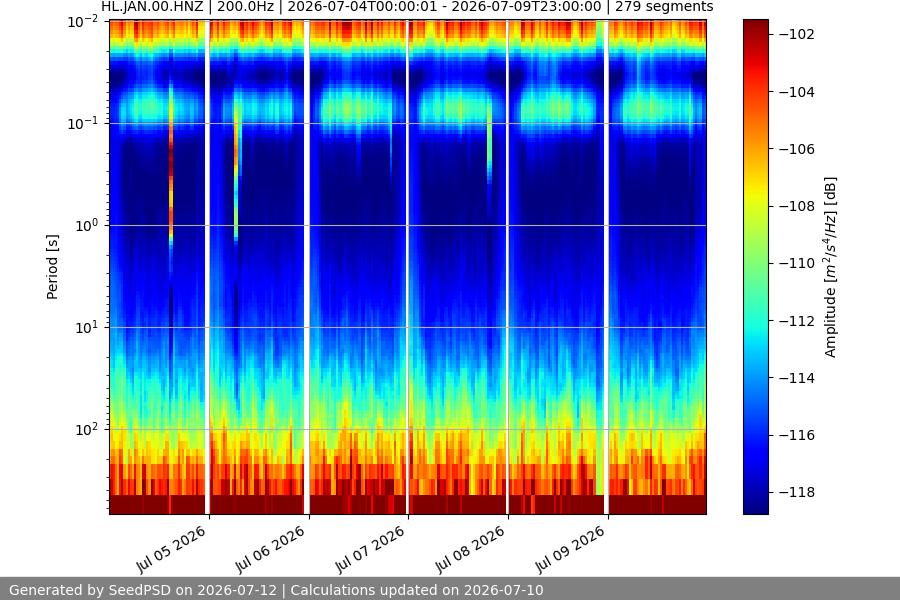
Task: Click the −114 colorbar tick label
Action: (797, 378)
